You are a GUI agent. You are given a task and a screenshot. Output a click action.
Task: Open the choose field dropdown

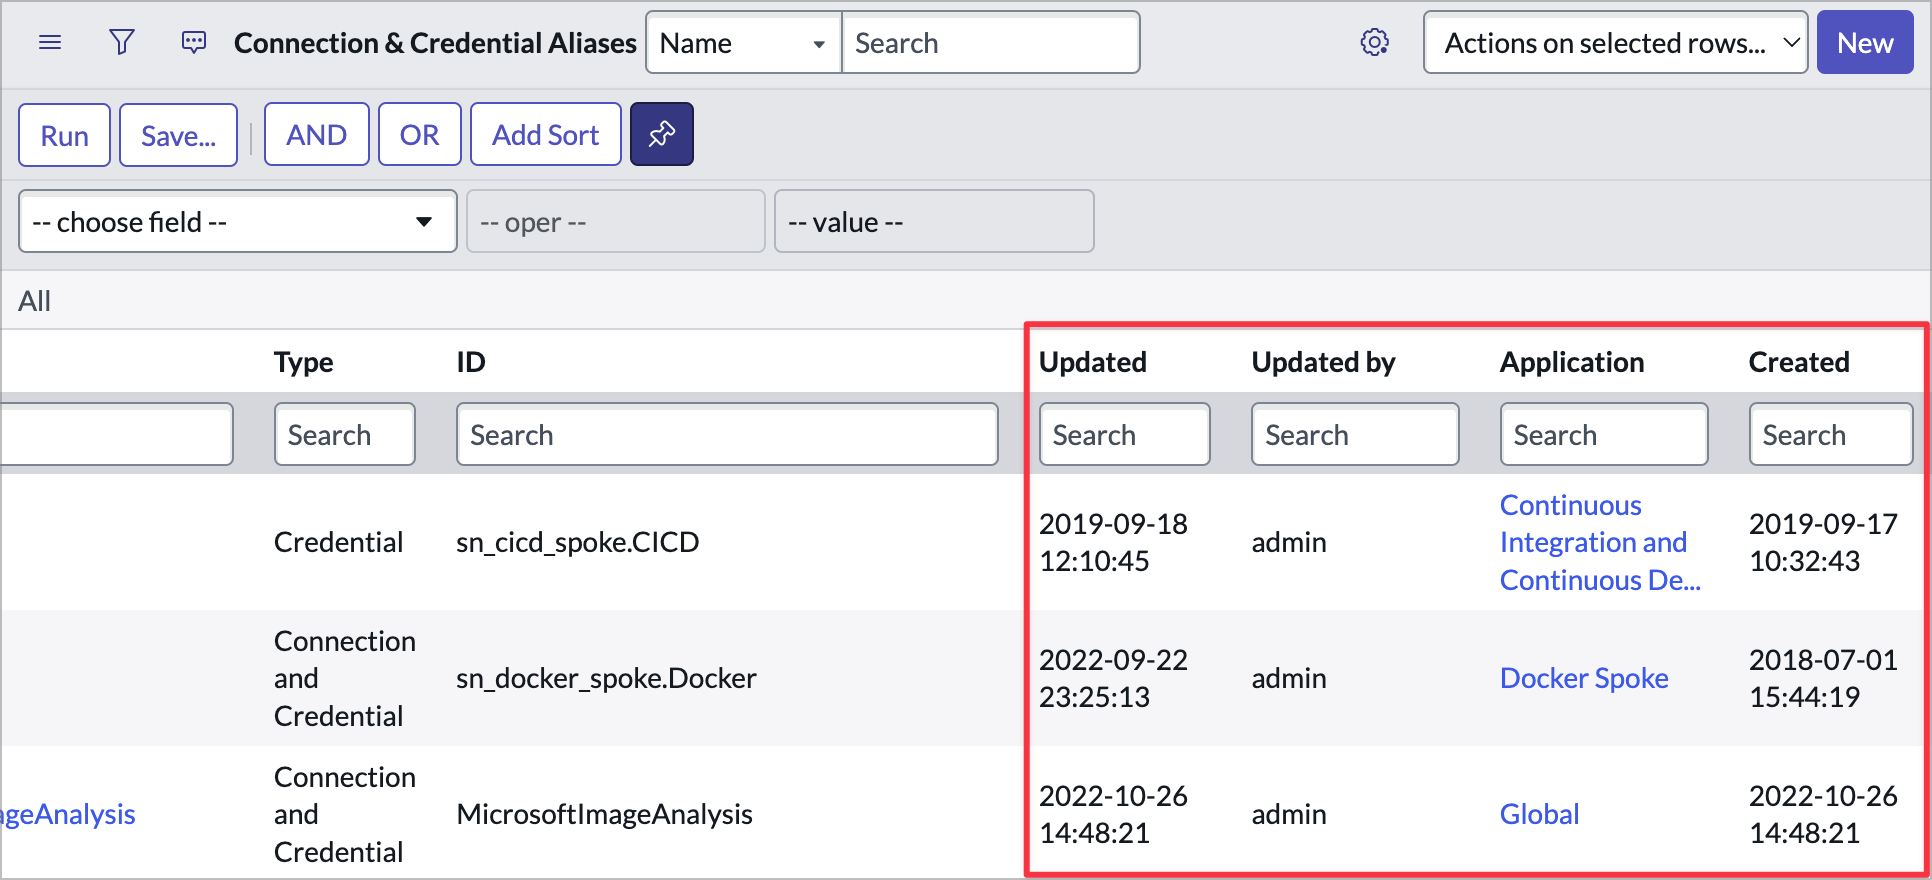pyautogui.click(x=237, y=222)
